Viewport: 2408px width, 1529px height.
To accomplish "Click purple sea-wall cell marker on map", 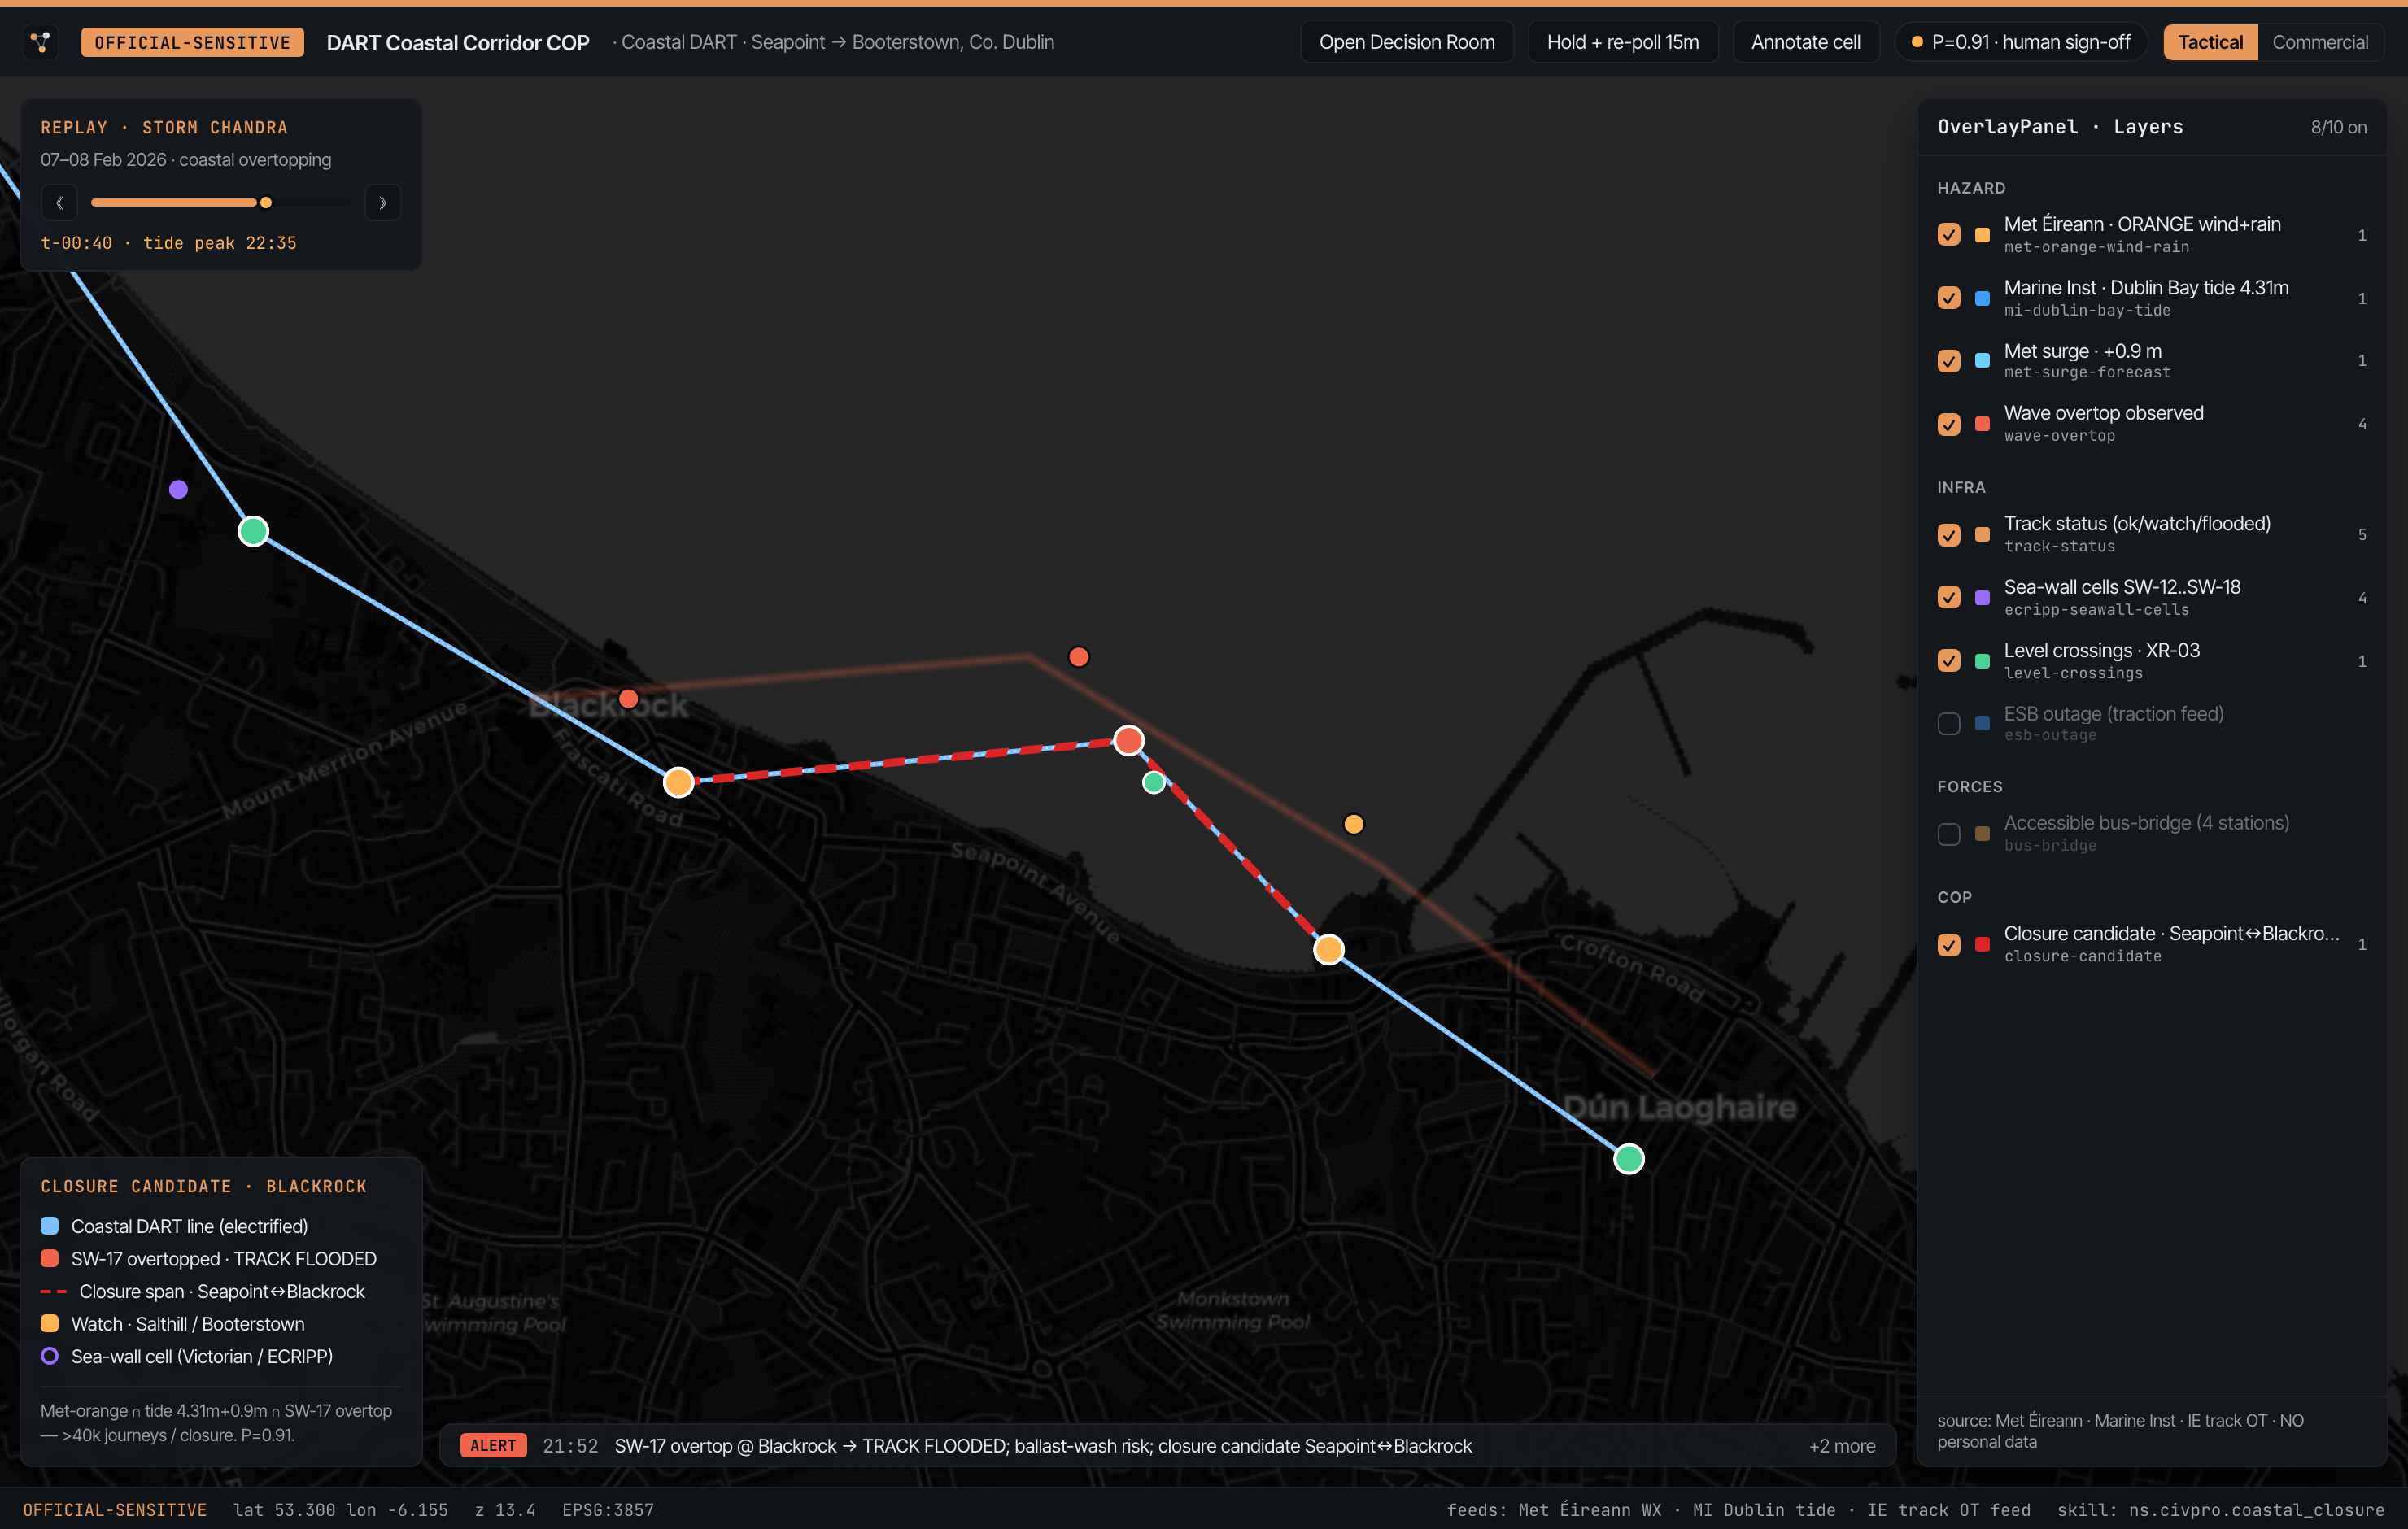I will tap(178, 489).
